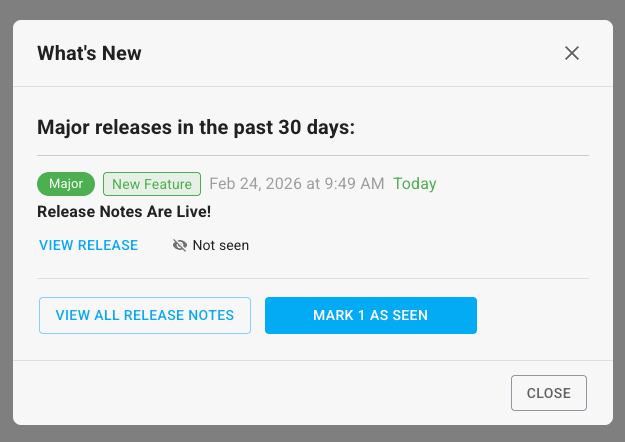Viewport: 625px width, 442px height.
Task: Click the New Feature tag
Action: coord(152,184)
